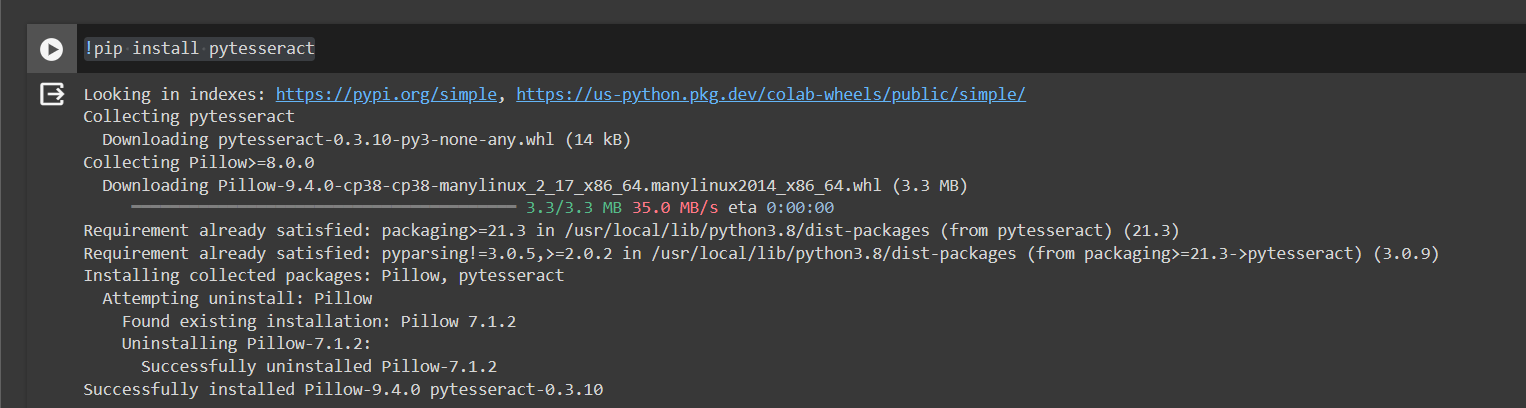Viewport: 1526px width, 408px height.
Task: Open the colab-wheels public simple link
Action: coord(771,95)
